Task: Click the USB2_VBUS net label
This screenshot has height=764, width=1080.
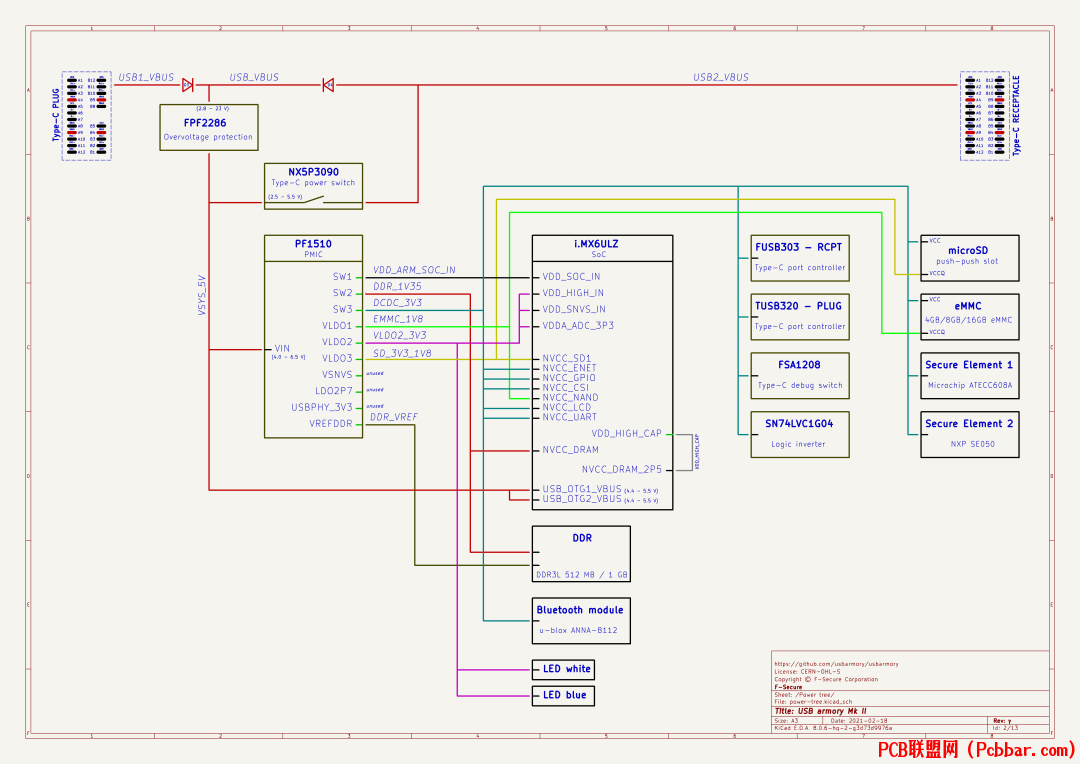Action: pyautogui.click(x=720, y=77)
